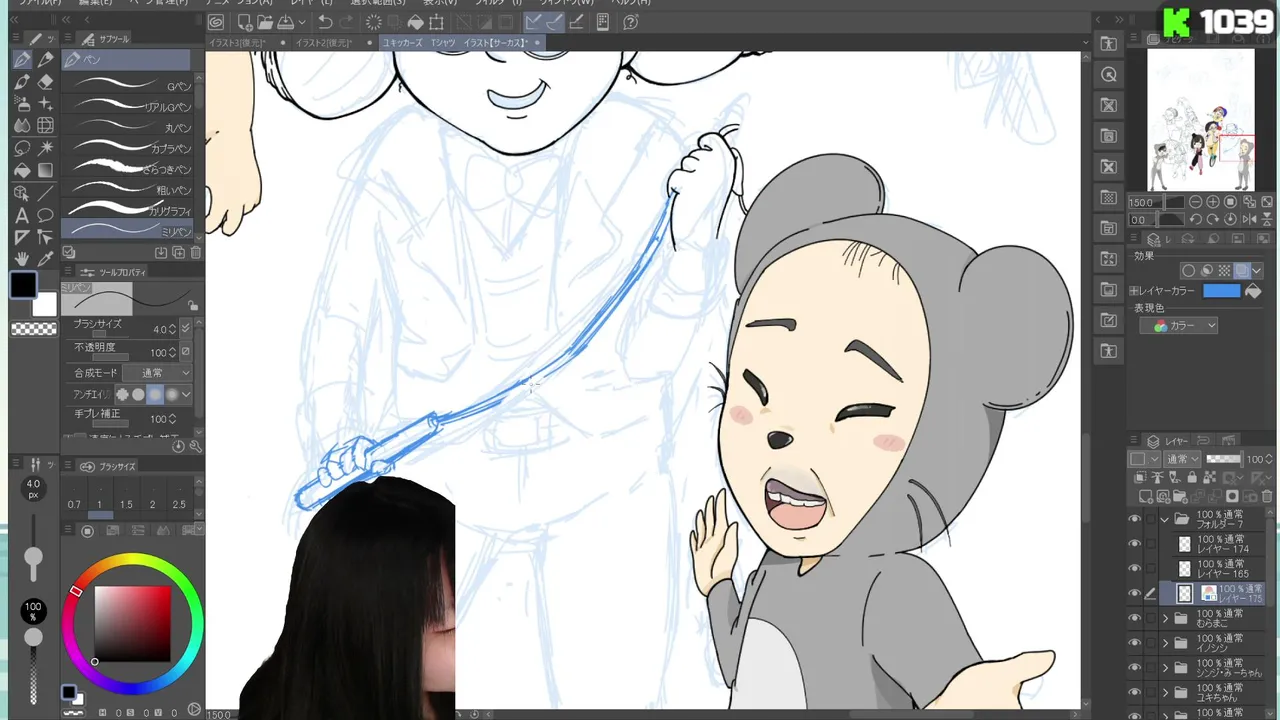Select the 丸ペン sub tool
The height and width of the screenshot is (720, 1280).
click(x=127, y=126)
